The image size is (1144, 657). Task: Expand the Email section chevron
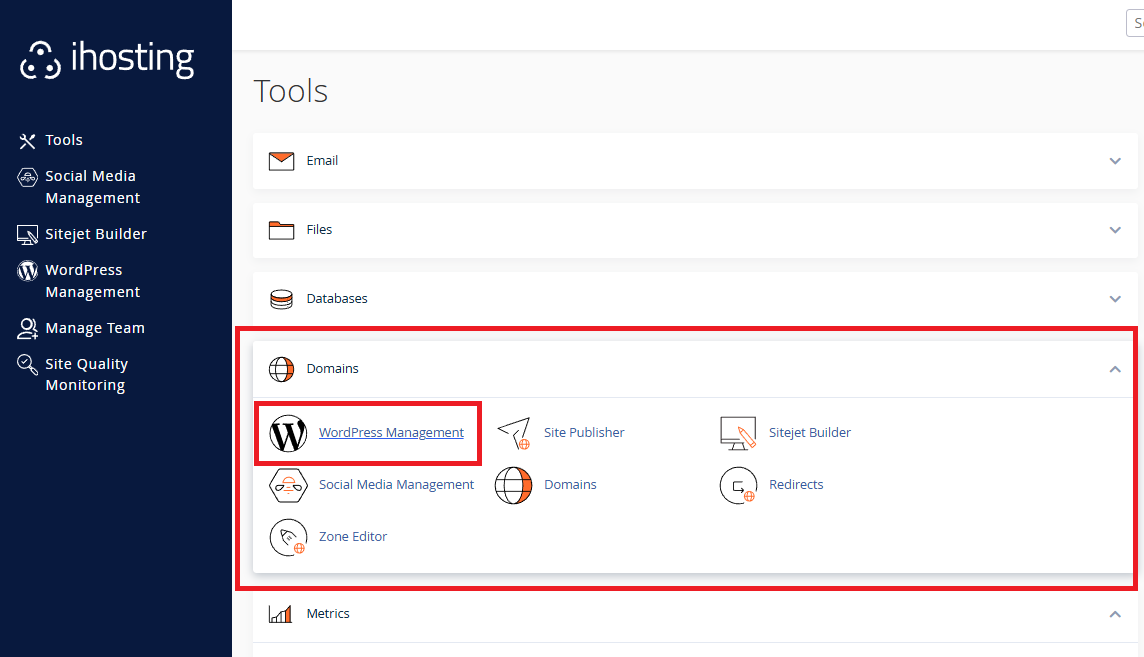[1115, 161]
